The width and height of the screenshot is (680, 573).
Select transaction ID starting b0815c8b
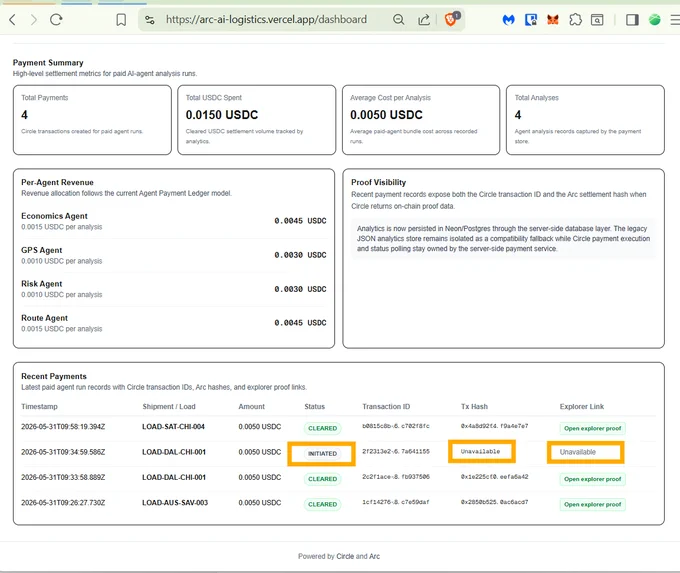396,426
